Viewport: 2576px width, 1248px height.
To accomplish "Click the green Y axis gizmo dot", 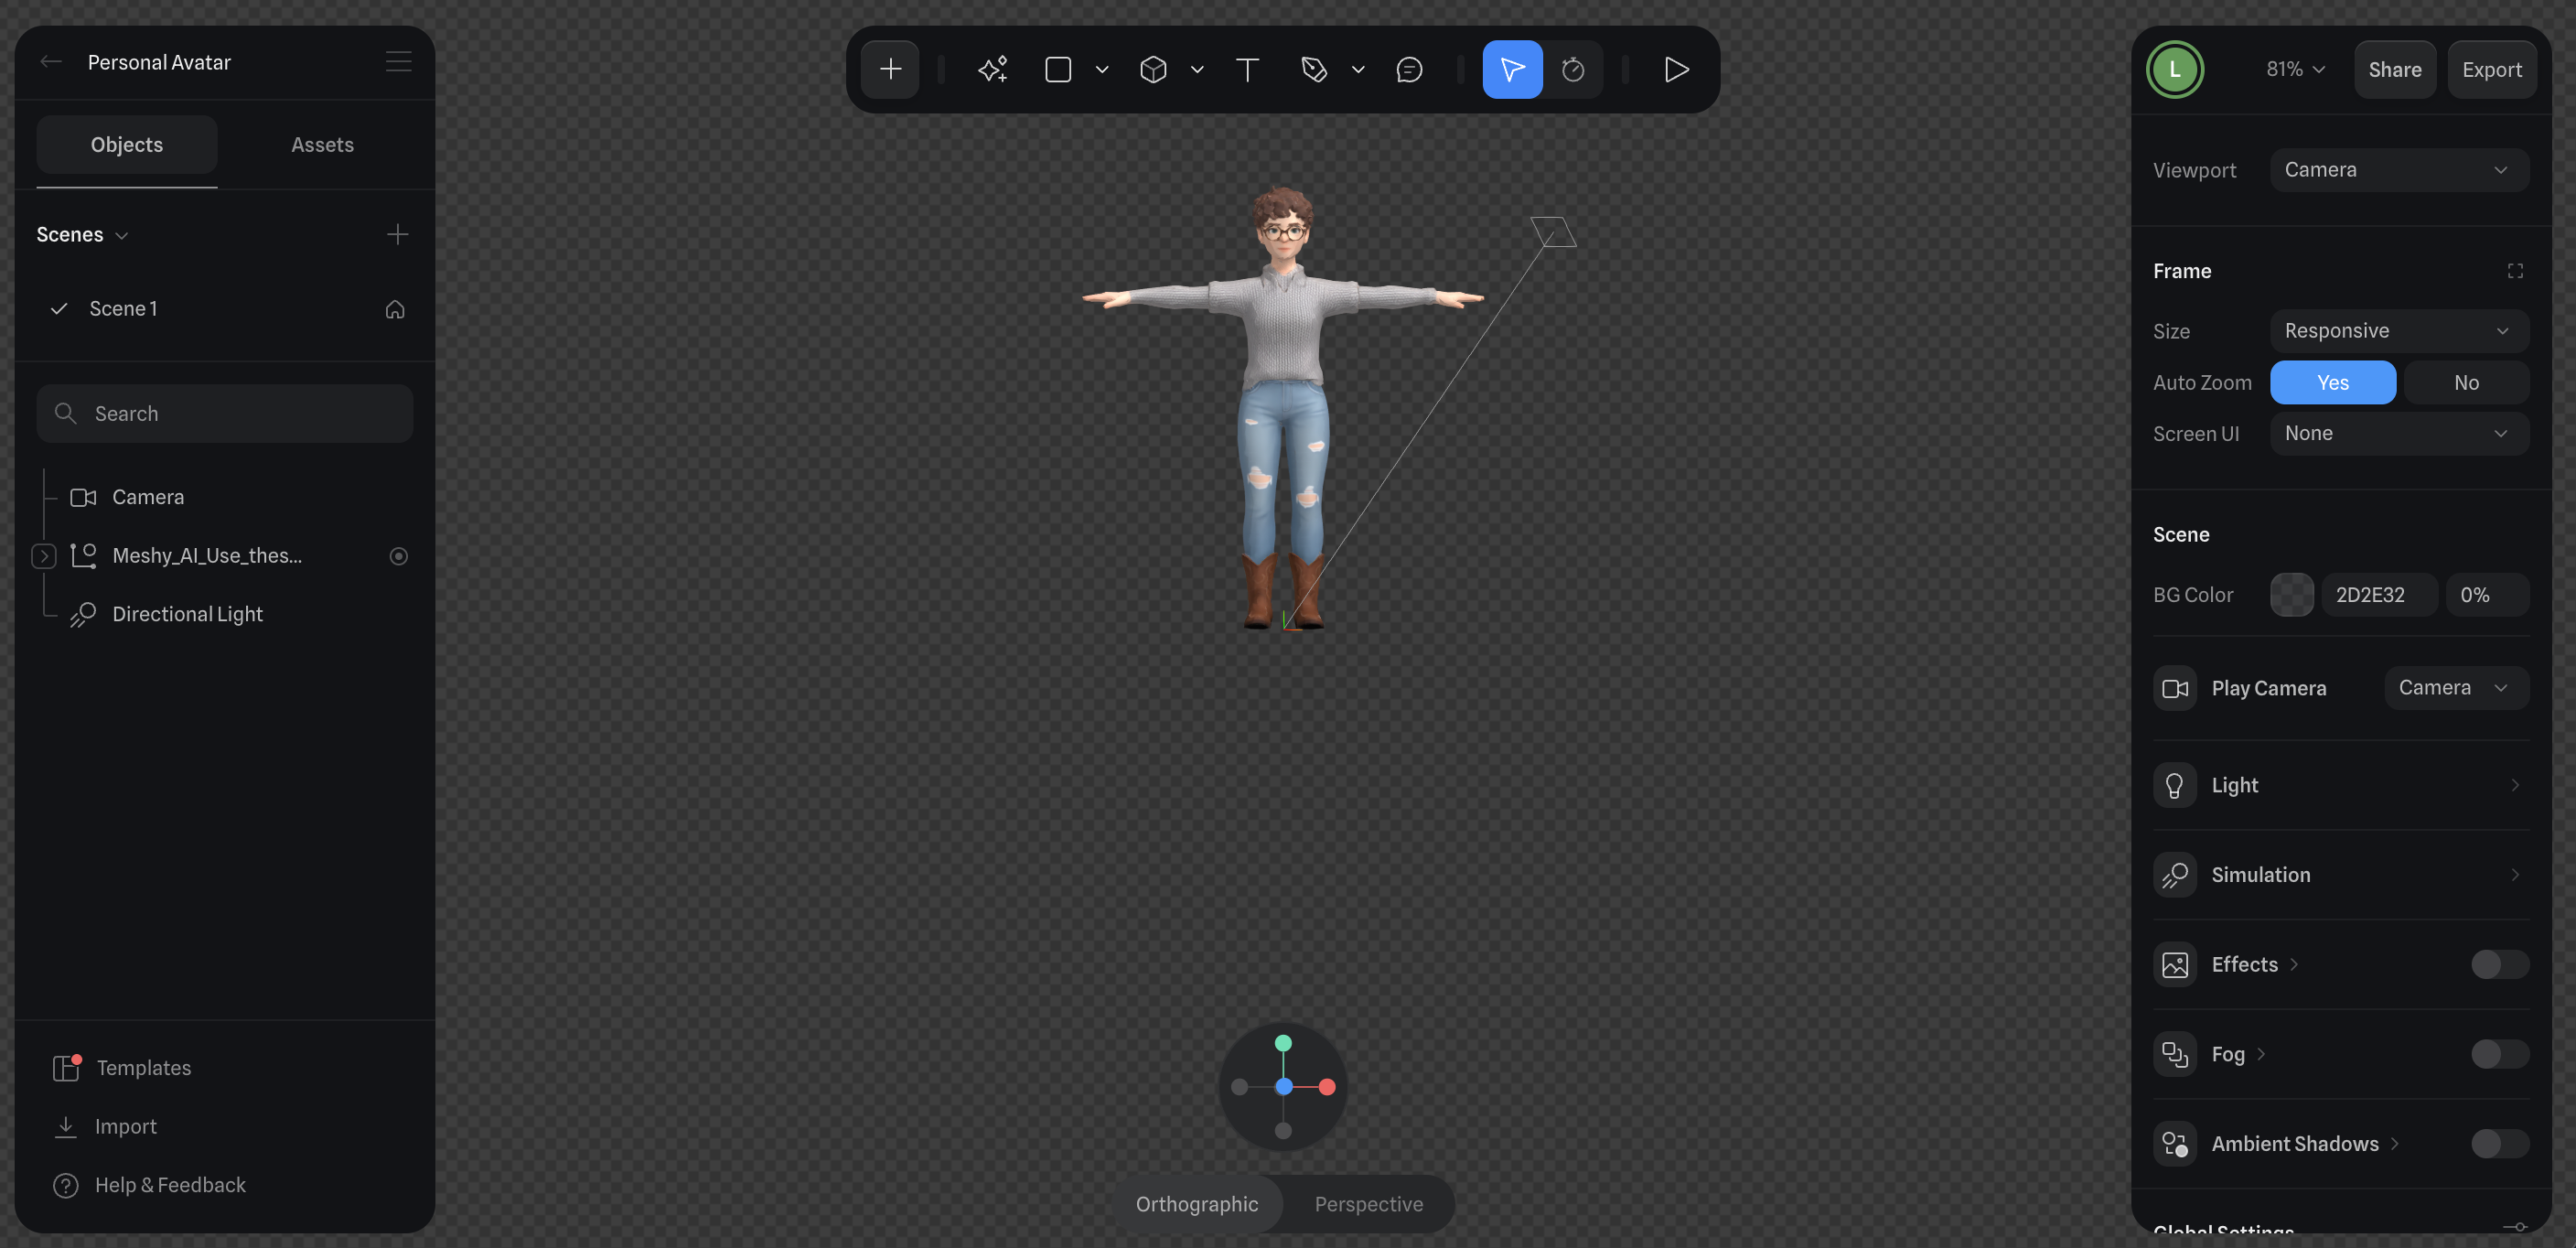I will pos(1283,1043).
